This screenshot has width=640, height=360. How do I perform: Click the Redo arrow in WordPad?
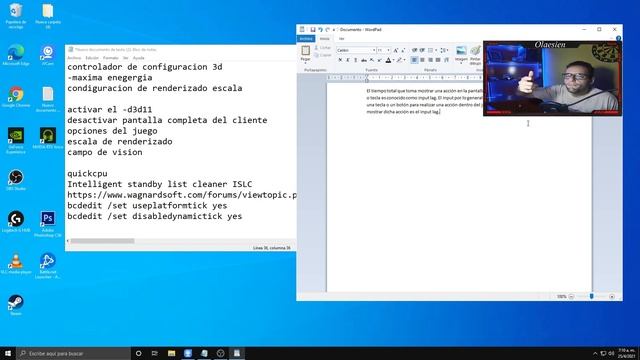(x=327, y=30)
